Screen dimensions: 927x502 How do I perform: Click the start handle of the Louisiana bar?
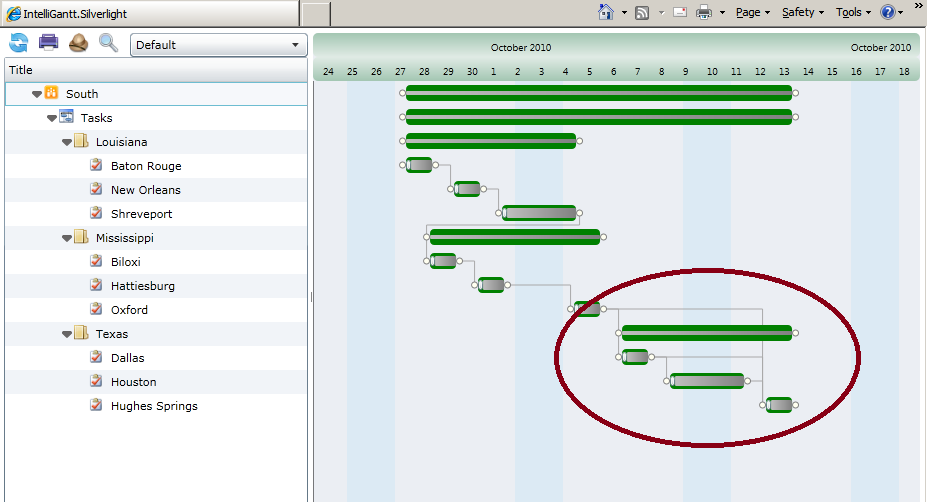pyautogui.click(x=403, y=141)
